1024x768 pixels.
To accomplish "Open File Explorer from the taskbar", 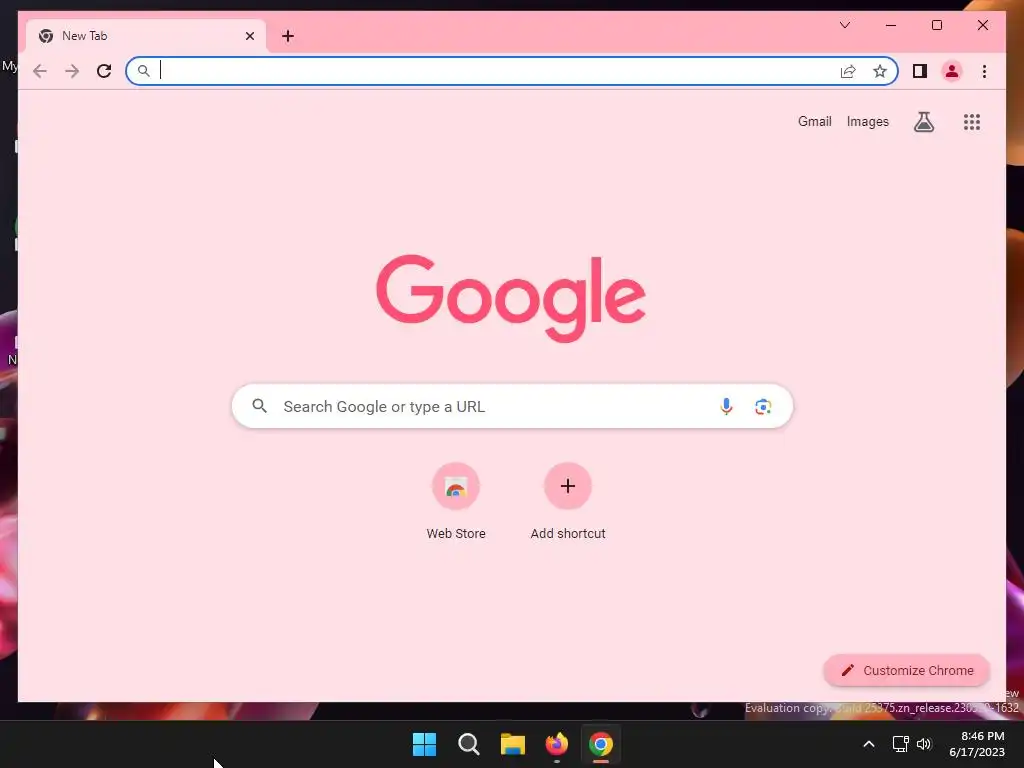I will click(x=513, y=744).
